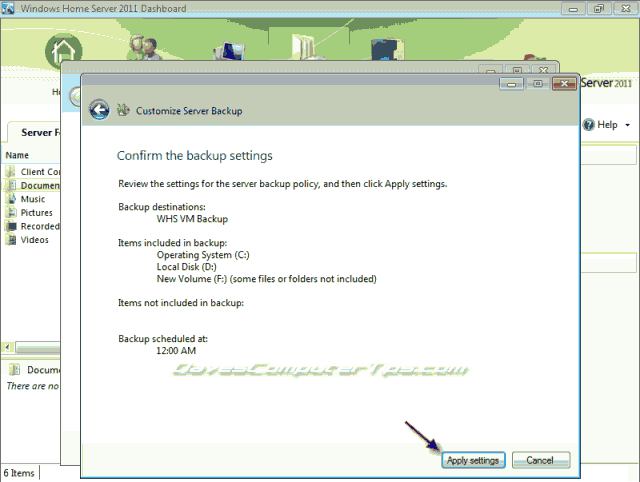Viewport: 640px width, 482px height.
Task: Click the blue back arrow in wizard
Action: pyautogui.click(x=99, y=110)
